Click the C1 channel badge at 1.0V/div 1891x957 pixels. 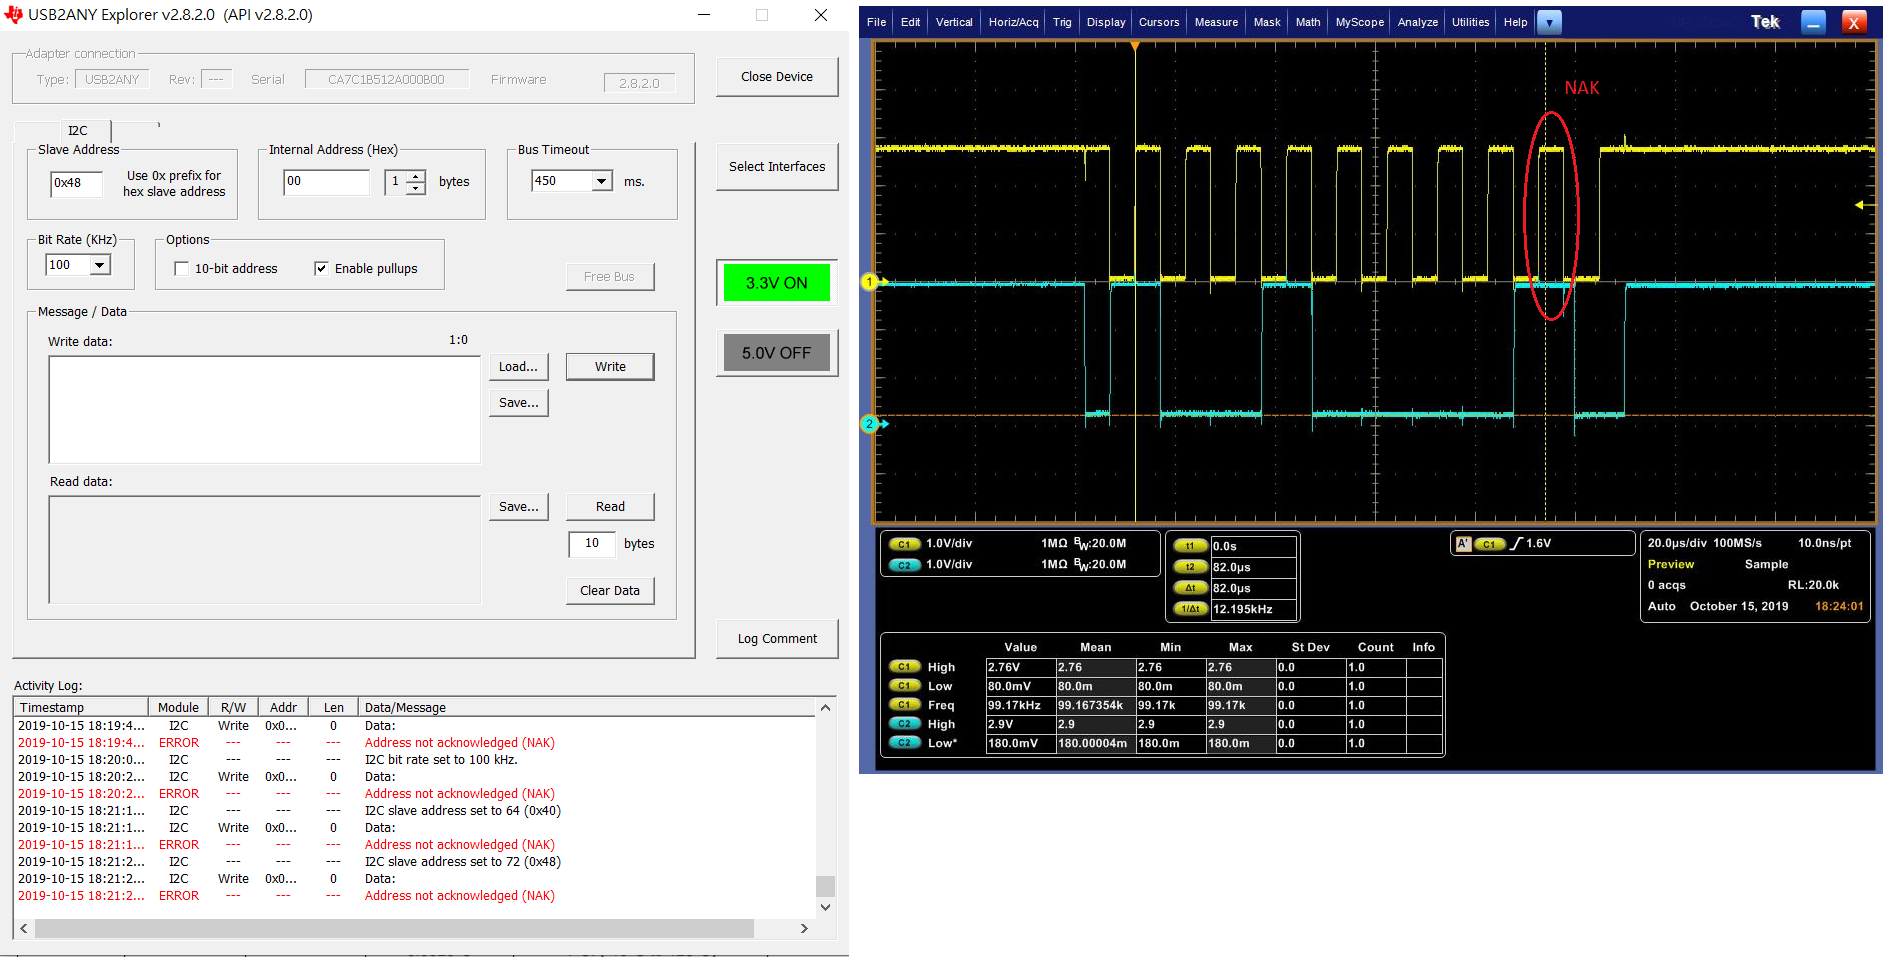pyautogui.click(x=904, y=544)
